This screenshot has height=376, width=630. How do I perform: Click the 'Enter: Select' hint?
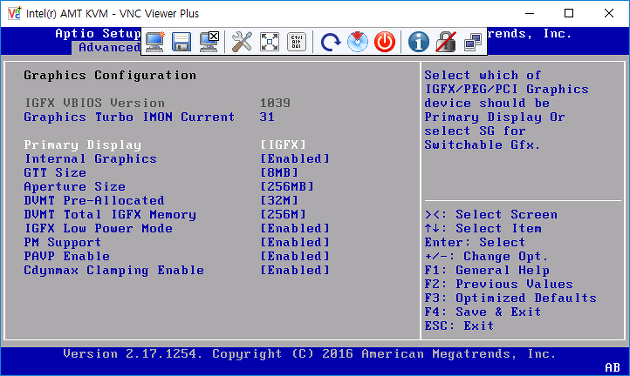(x=475, y=242)
